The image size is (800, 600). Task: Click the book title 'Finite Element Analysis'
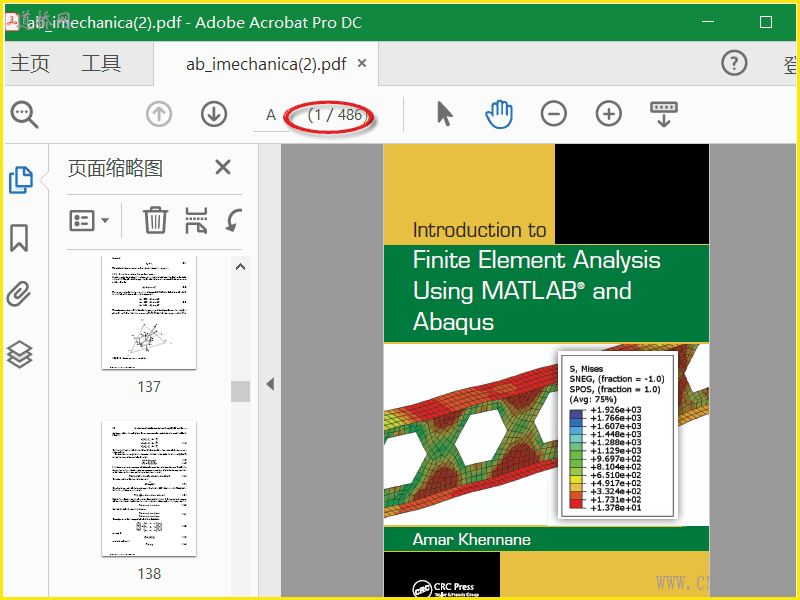[536, 260]
